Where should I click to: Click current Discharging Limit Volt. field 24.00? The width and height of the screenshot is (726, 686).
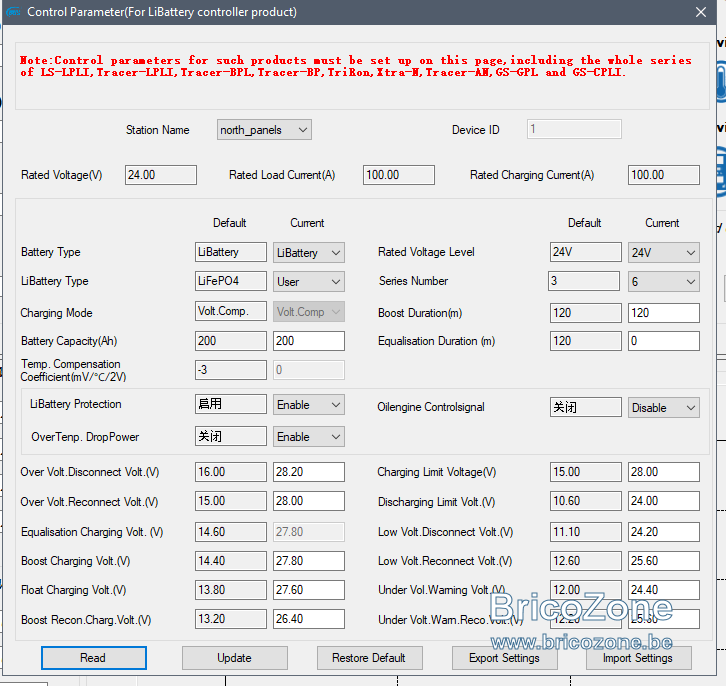point(663,501)
